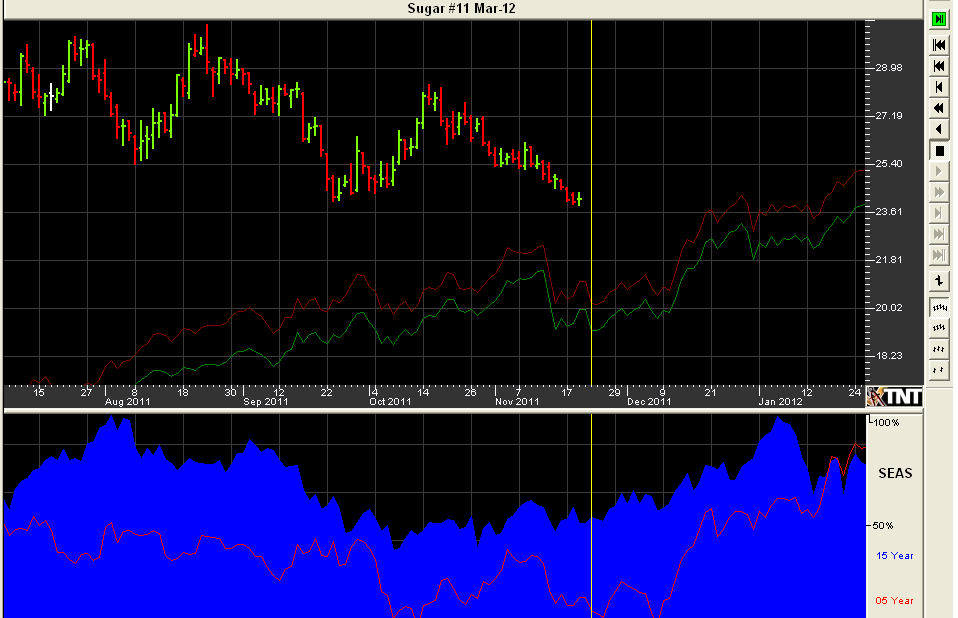The image size is (958, 618).
Task: Click grayed single-bar double-arrow skip forward icon
Action: coord(939,234)
